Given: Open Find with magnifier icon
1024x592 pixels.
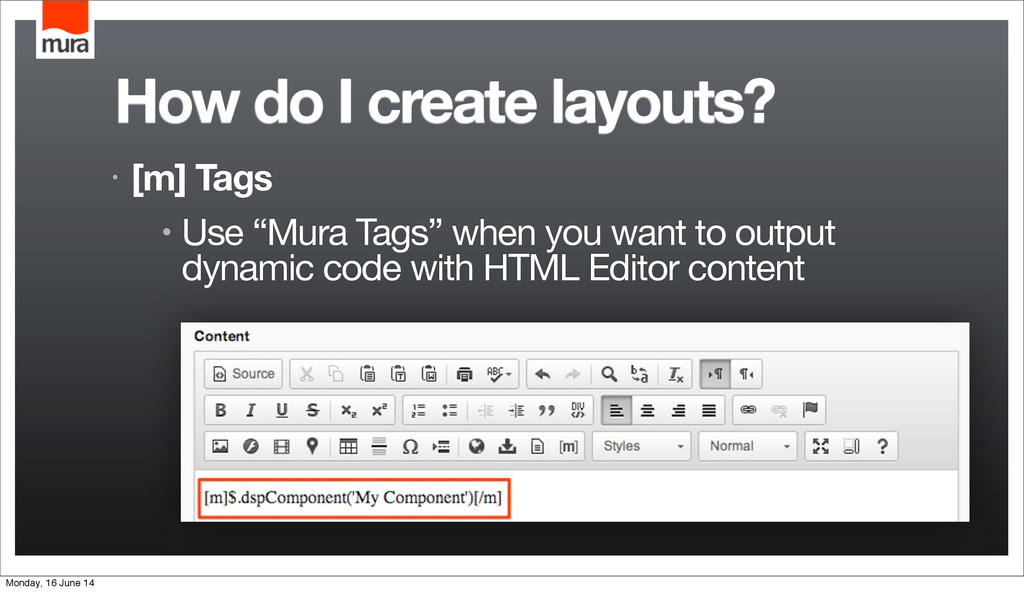Looking at the screenshot, I should coord(609,374).
